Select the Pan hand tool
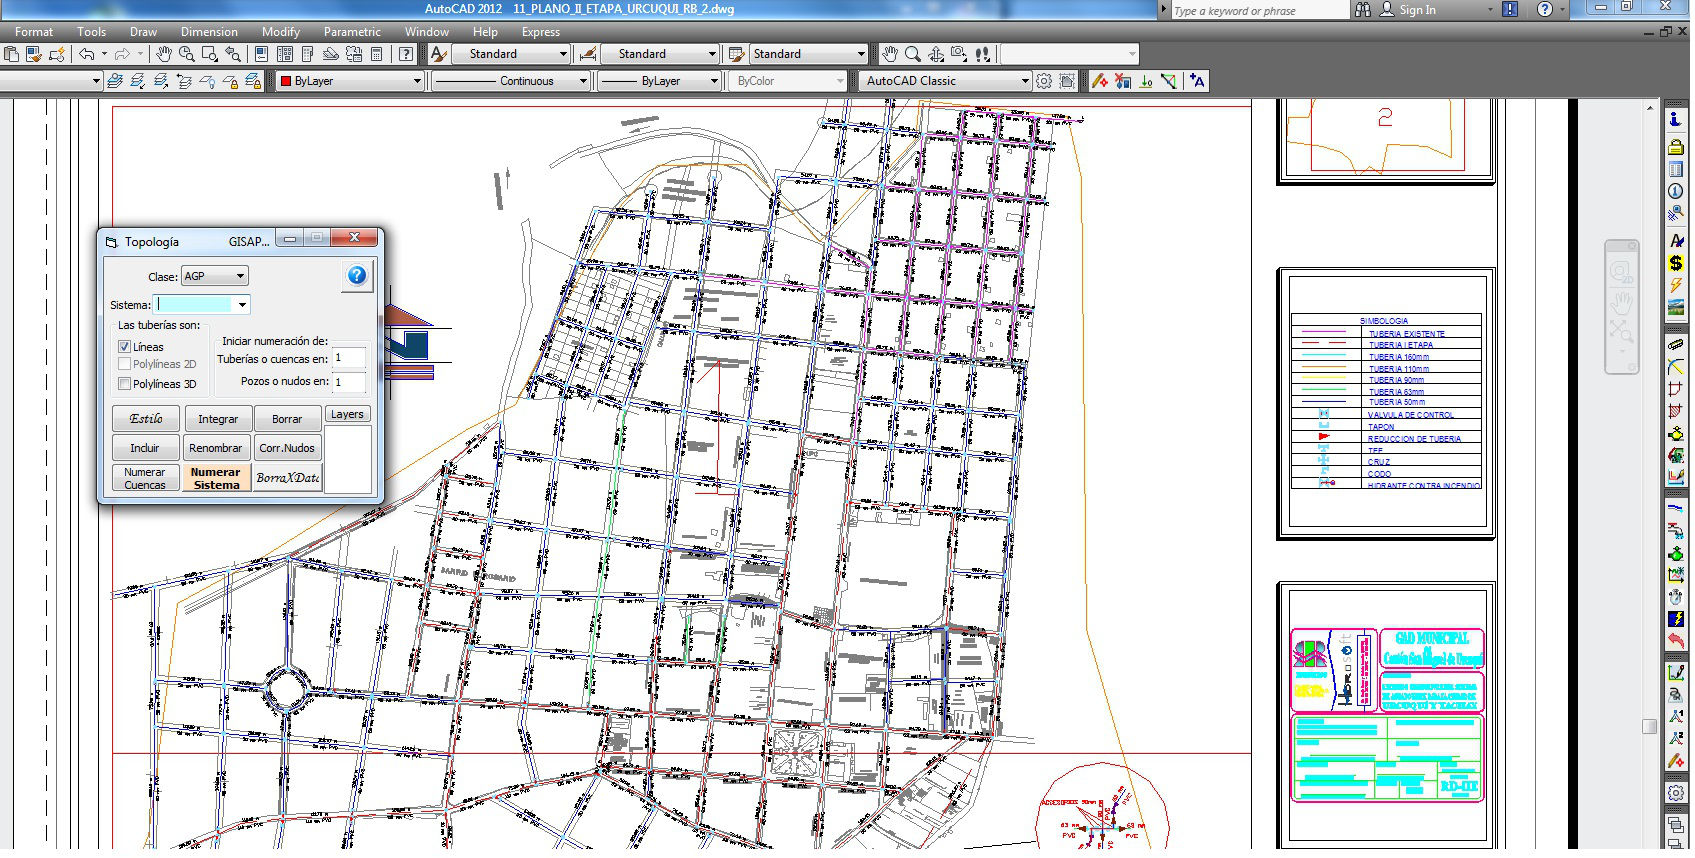The image size is (1695, 858). (x=164, y=54)
